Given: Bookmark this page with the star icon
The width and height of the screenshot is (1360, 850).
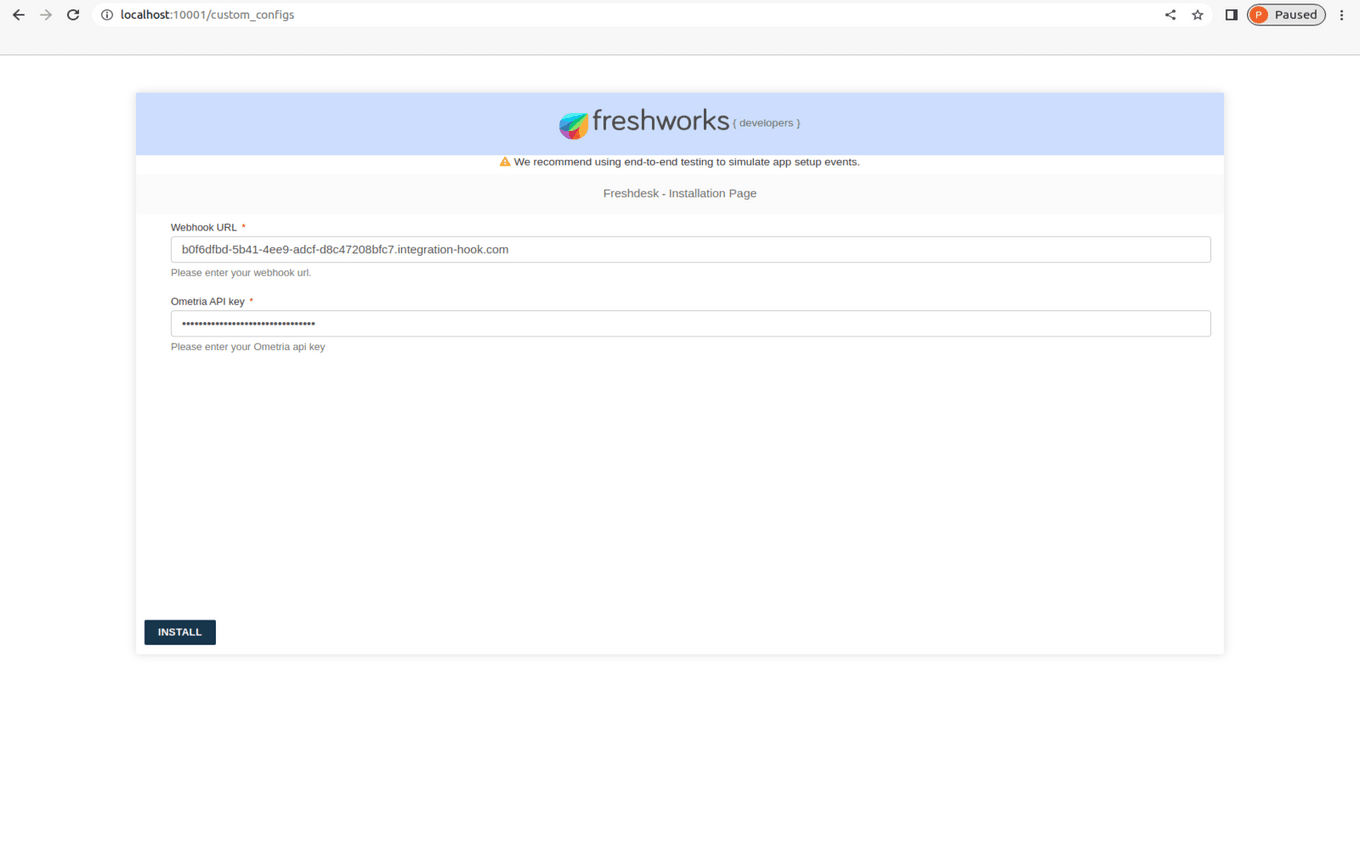Looking at the screenshot, I should (1197, 14).
